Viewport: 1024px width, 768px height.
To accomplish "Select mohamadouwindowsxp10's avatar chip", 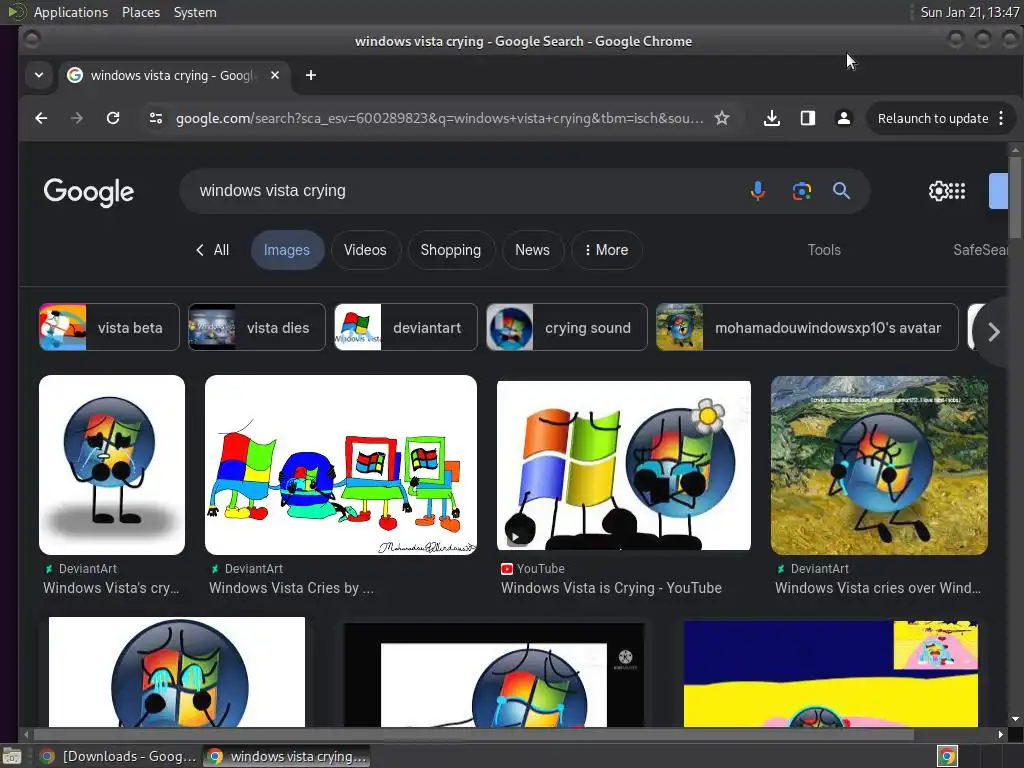I will 807,327.
